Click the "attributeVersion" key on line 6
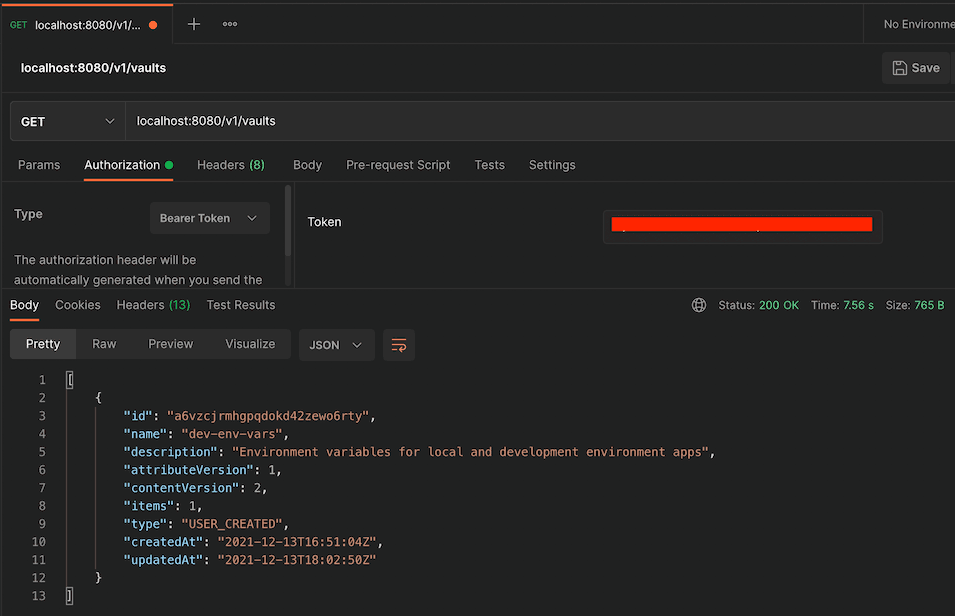This screenshot has height=616, width=955. pyautogui.click(x=188, y=470)
